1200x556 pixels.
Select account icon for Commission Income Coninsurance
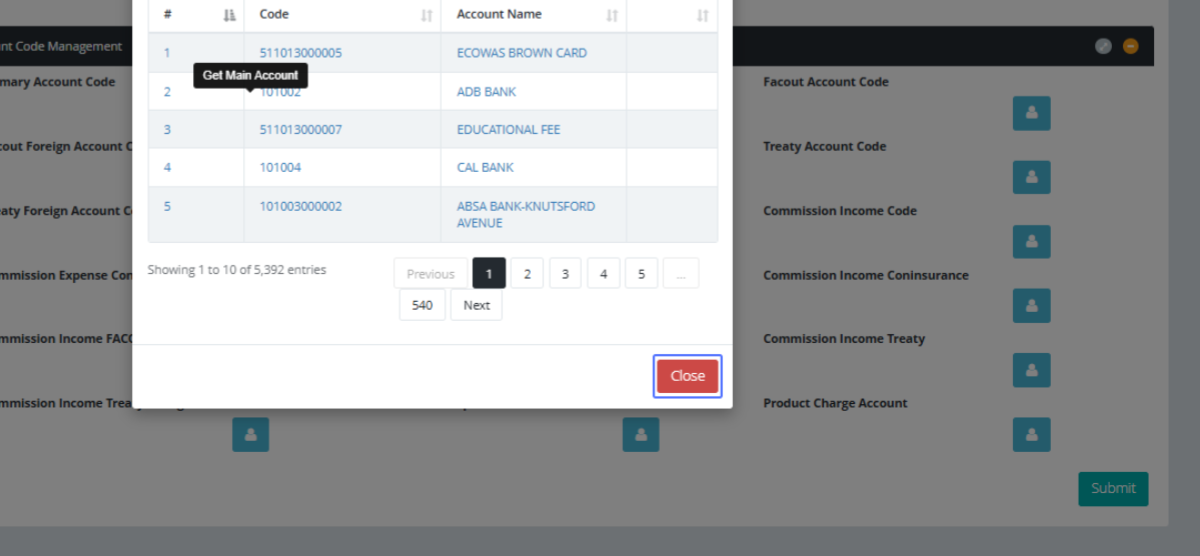tap(1031, 306)
